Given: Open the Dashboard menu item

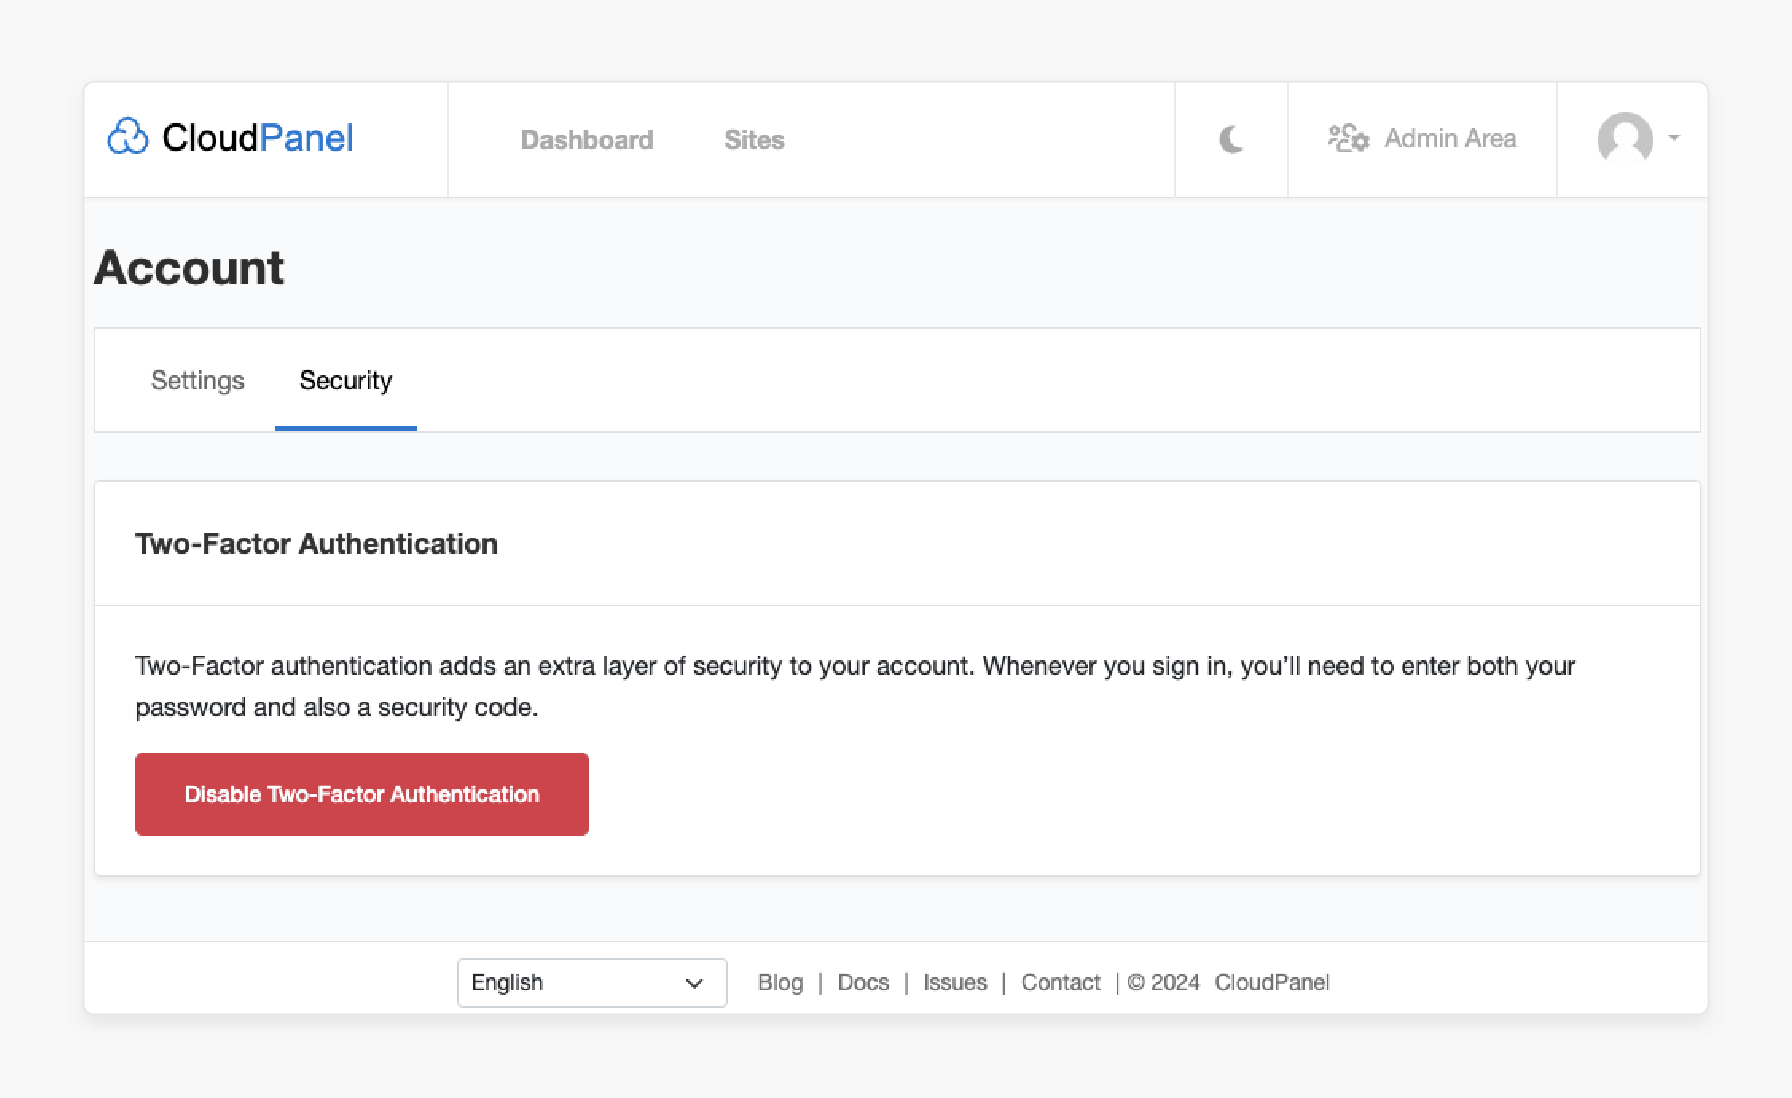Looking at the screenshot, I should point(587,140).
